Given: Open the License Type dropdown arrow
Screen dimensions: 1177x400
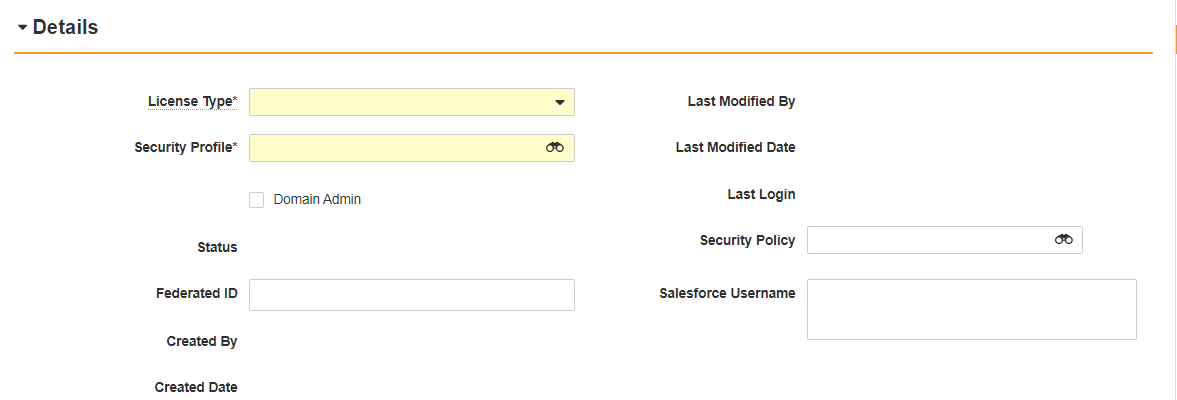Looking at the screenshot, I should (559, 102).
